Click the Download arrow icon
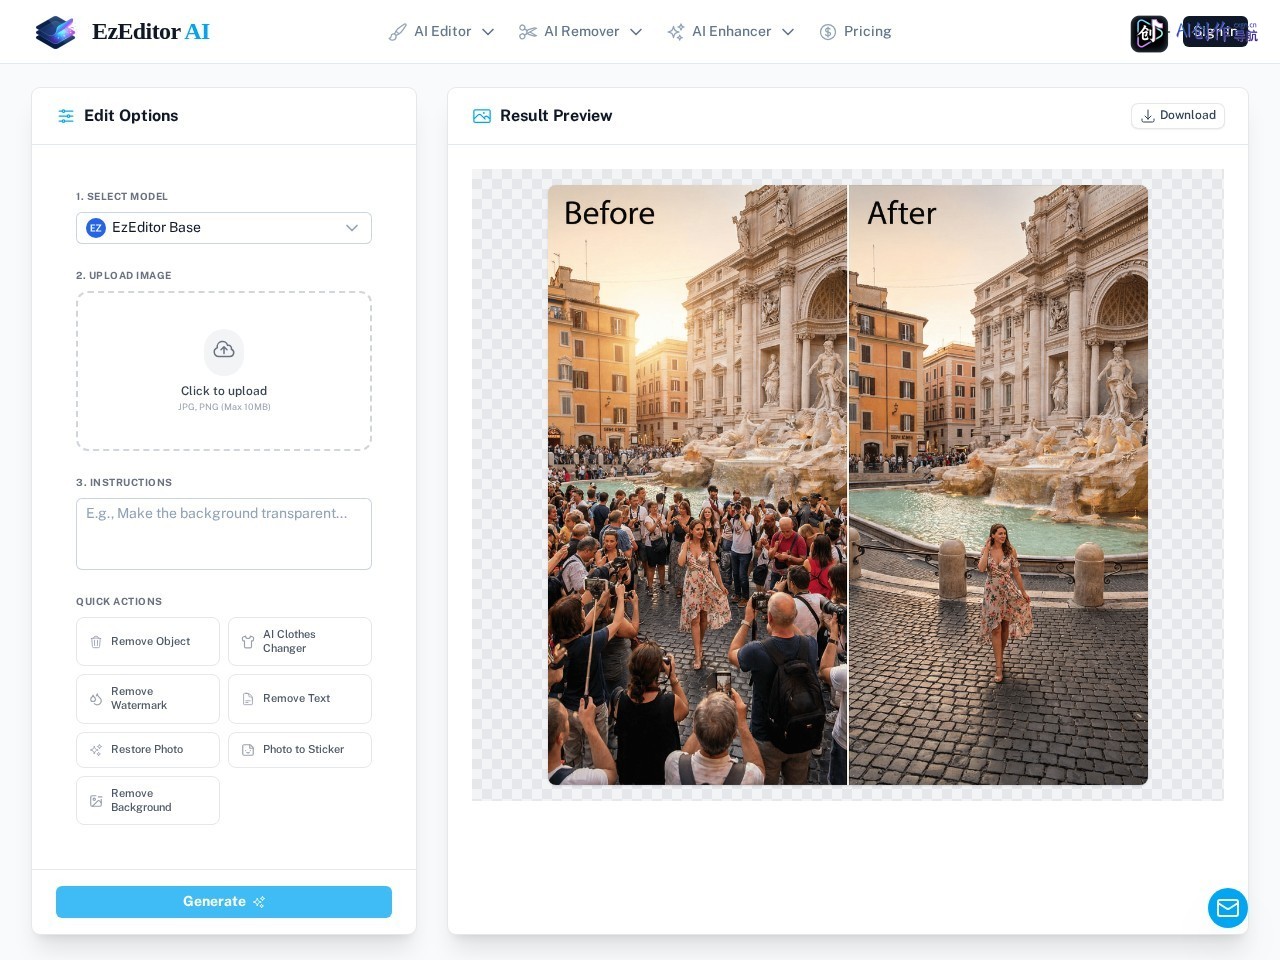The height and width of the screenshot is (960, 1280). point(1148,116)
